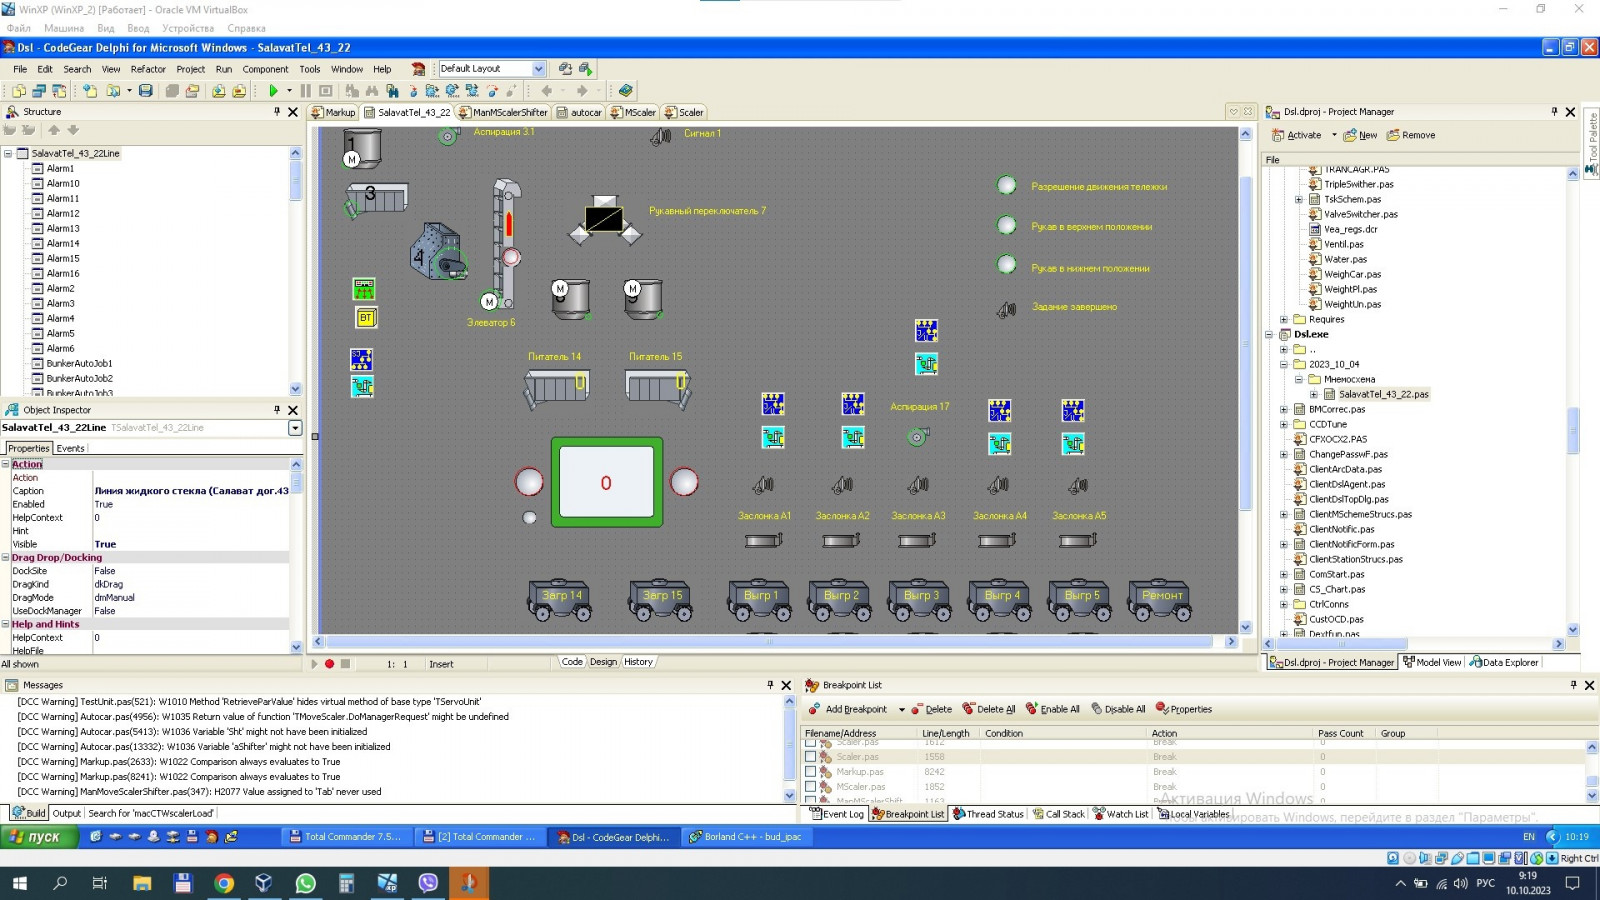Click Add Breakpoint button
The image size is (1600, 900).
848,709
